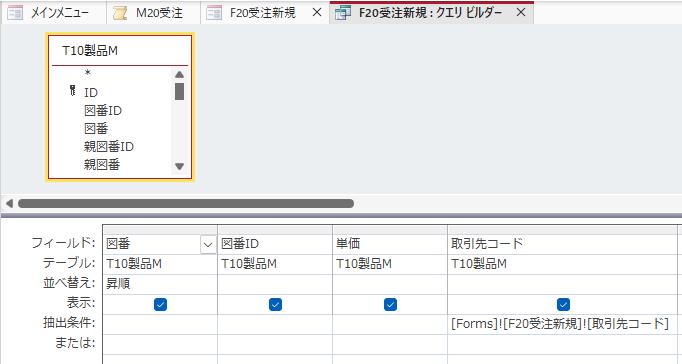Uncheck the 表示 checkbox for 図番ID
This screenshot has width=682, height=364.
pyautogui.click(x=275, y=304)
